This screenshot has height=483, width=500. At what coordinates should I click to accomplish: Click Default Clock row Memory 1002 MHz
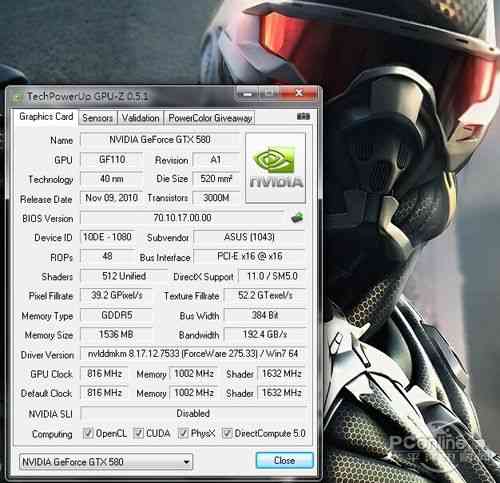pyautogui.click(x=194, y=393)
